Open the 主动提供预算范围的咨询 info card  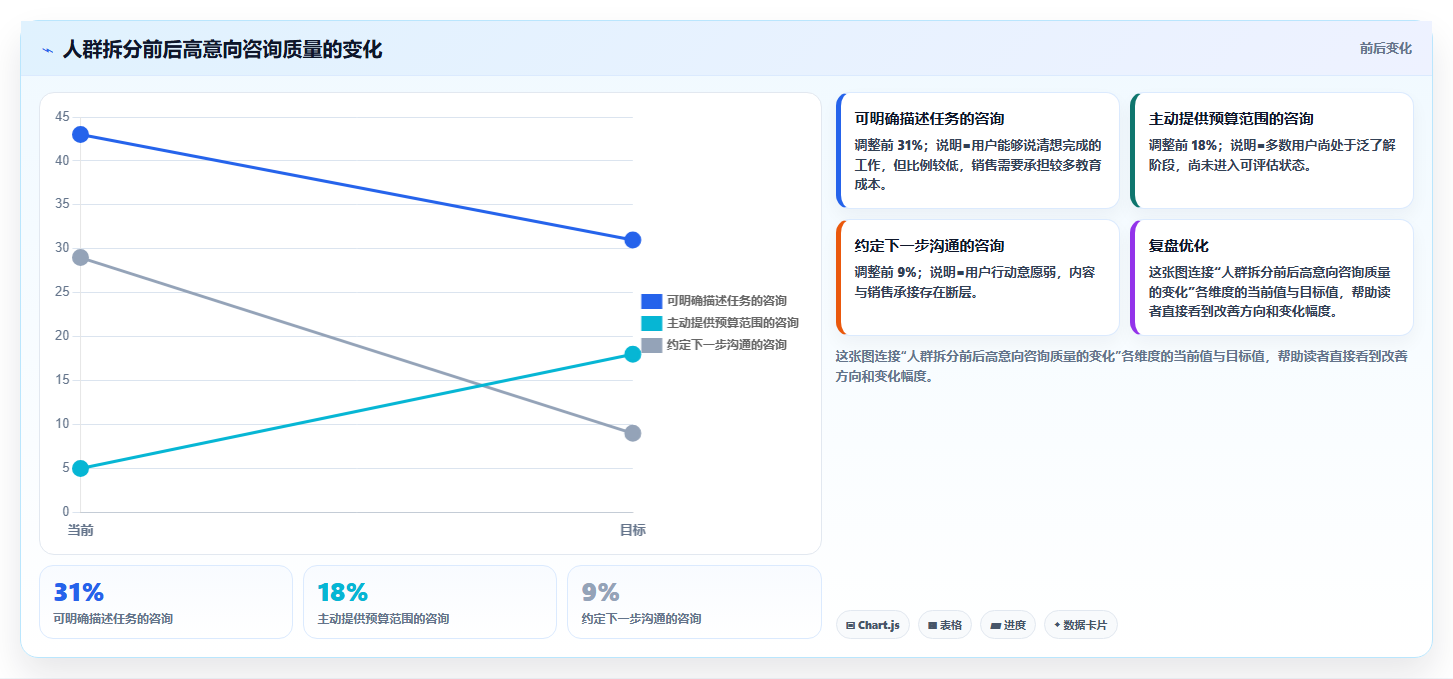pyautogui.click(x=1271, y=150)
